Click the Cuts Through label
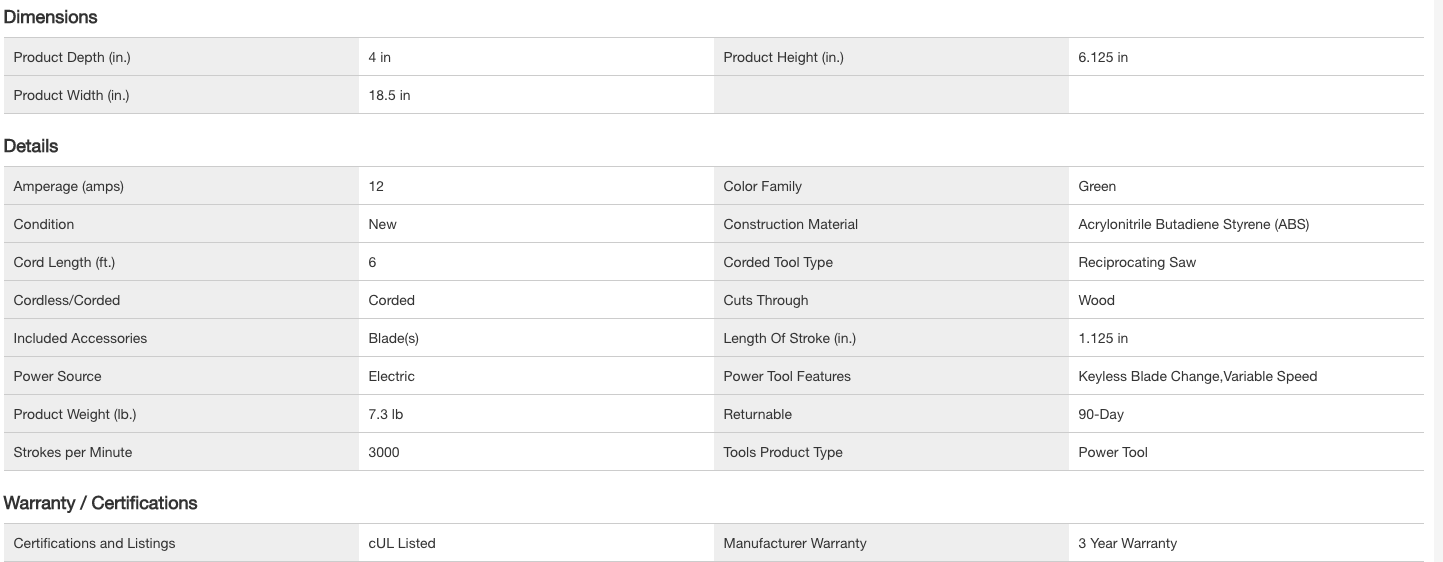This screenshot has height=562, width=1443. [x=765, y=301]
